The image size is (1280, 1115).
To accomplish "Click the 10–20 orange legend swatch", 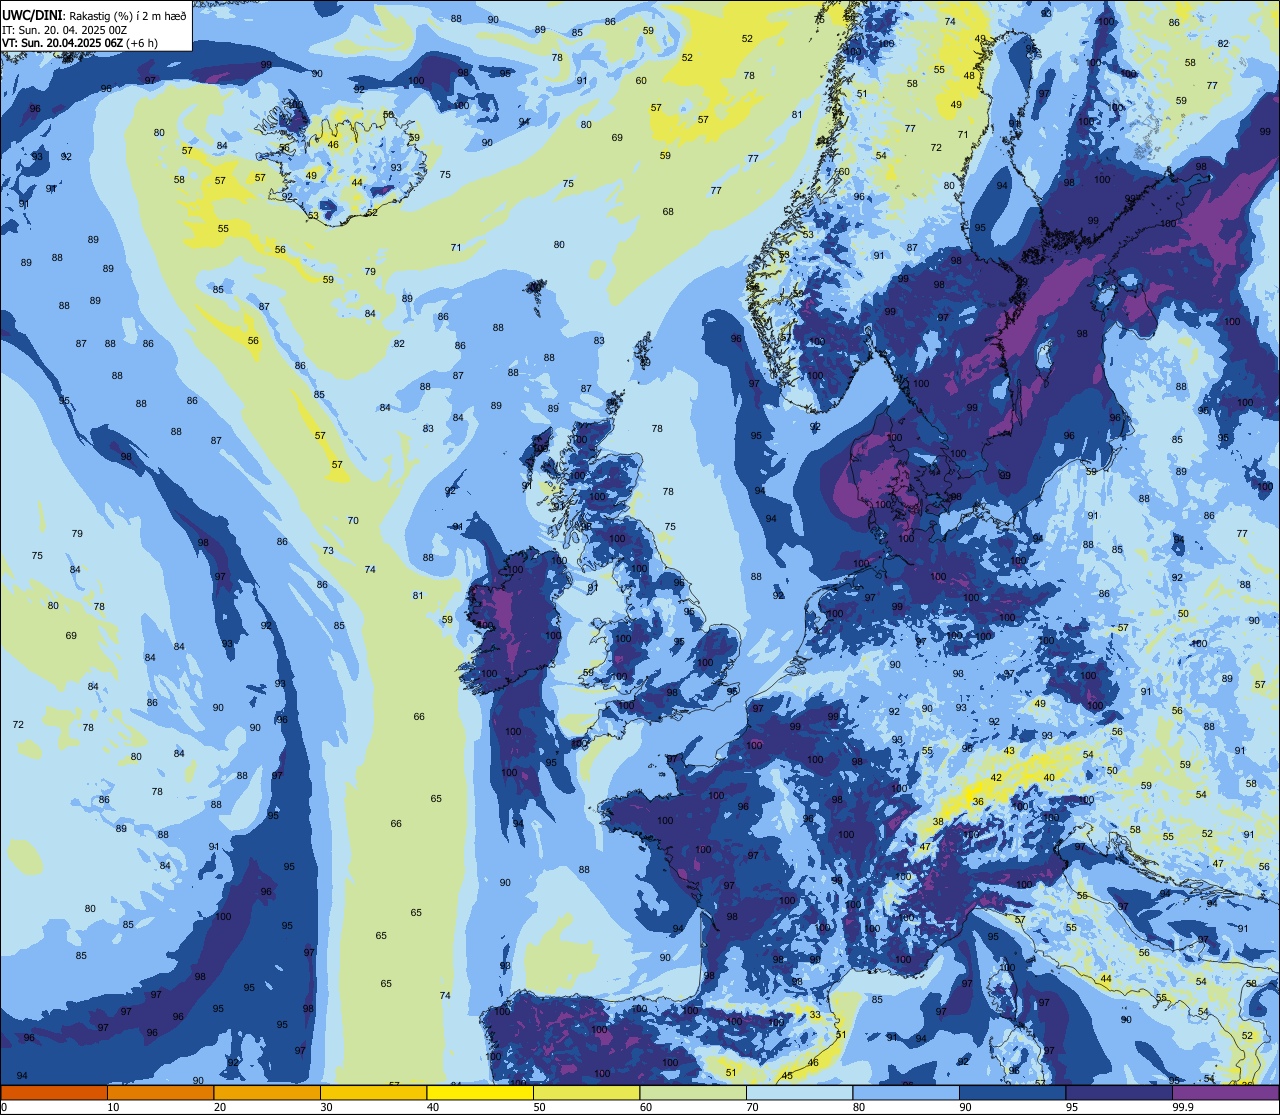I will (x=160, y=1092).
